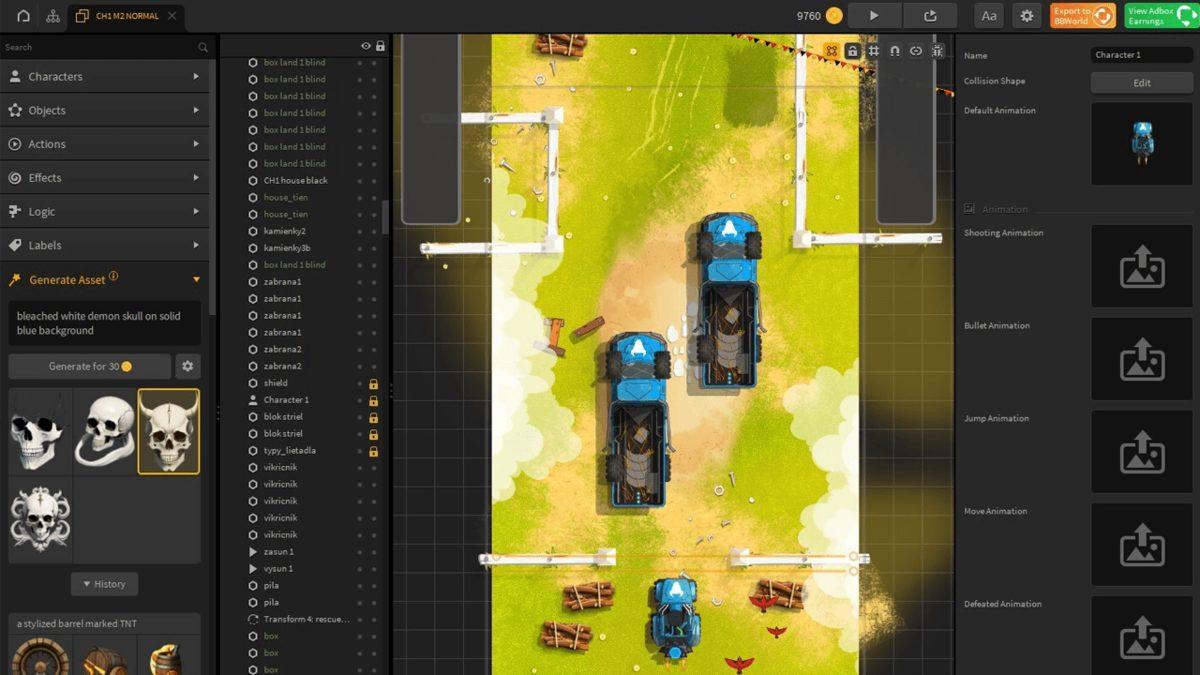
Task: Click the share export arrow icon
Action: [x=930, y=16]
